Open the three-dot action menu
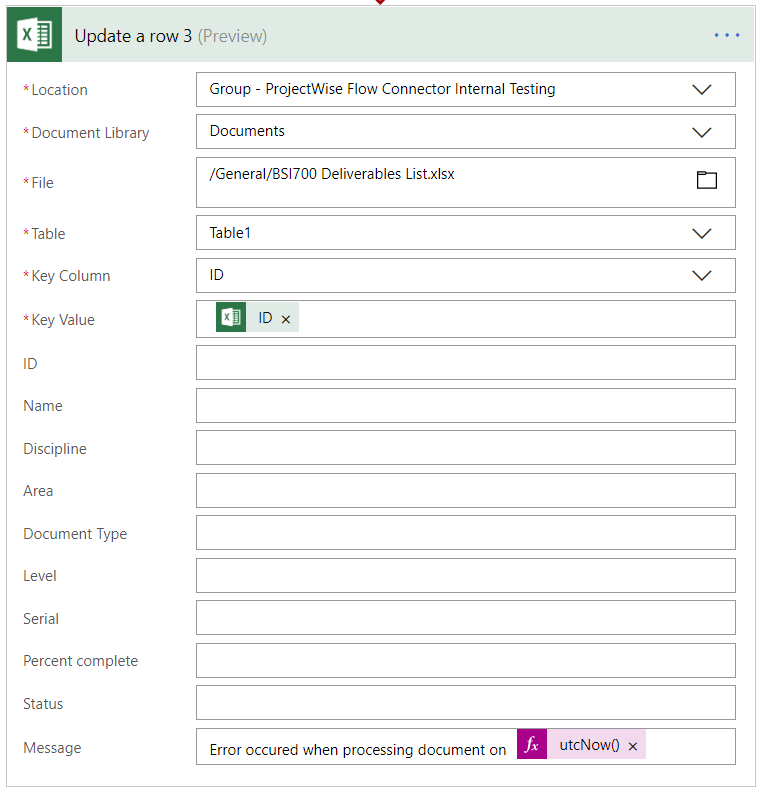 [726, 35]
